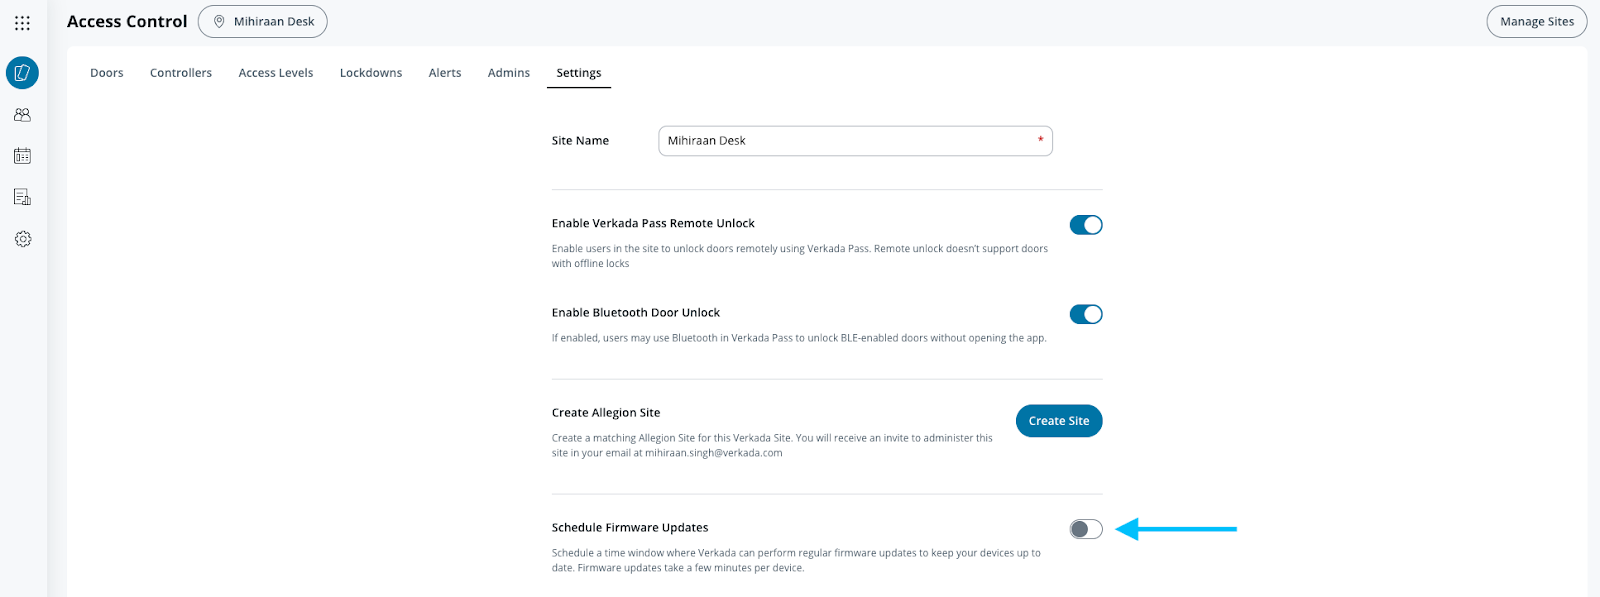Go to the Access Levels tab
This screenshot has width=1600, height=597.
click(x=276, y=73)
